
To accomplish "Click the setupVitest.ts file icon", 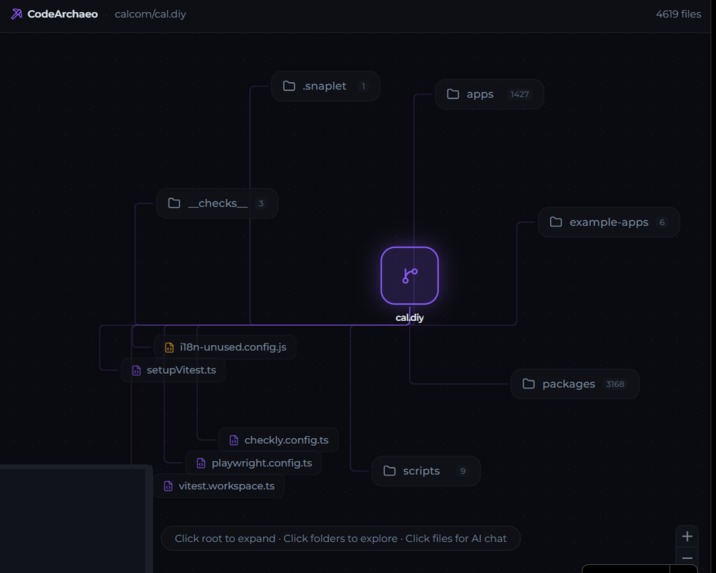I will pyautogui.click(x=136, y=370).
